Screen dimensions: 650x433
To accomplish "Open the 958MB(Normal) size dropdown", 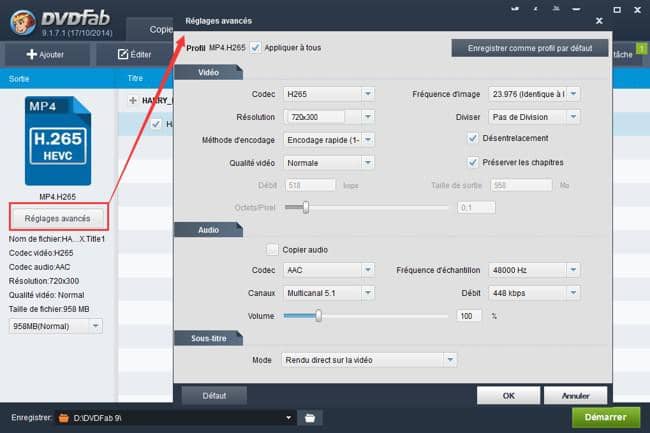I will 95,326.
